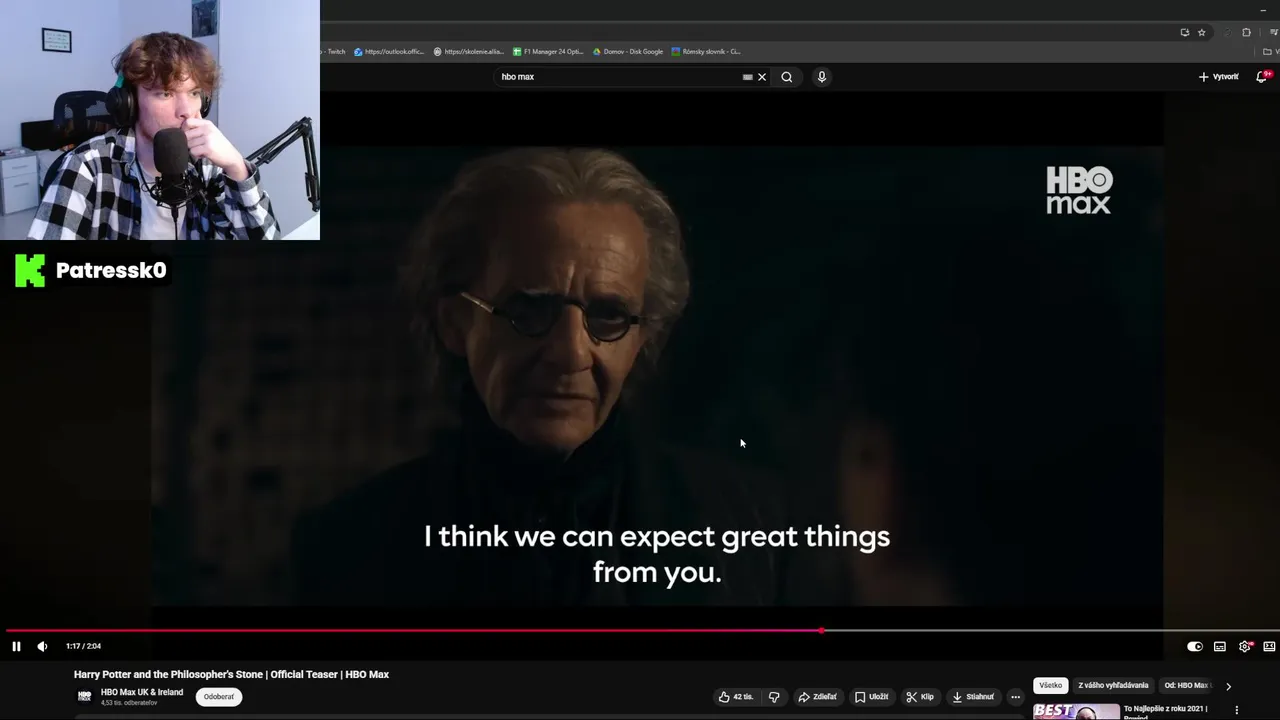Like the video (42 tis.)

[736, 697]
